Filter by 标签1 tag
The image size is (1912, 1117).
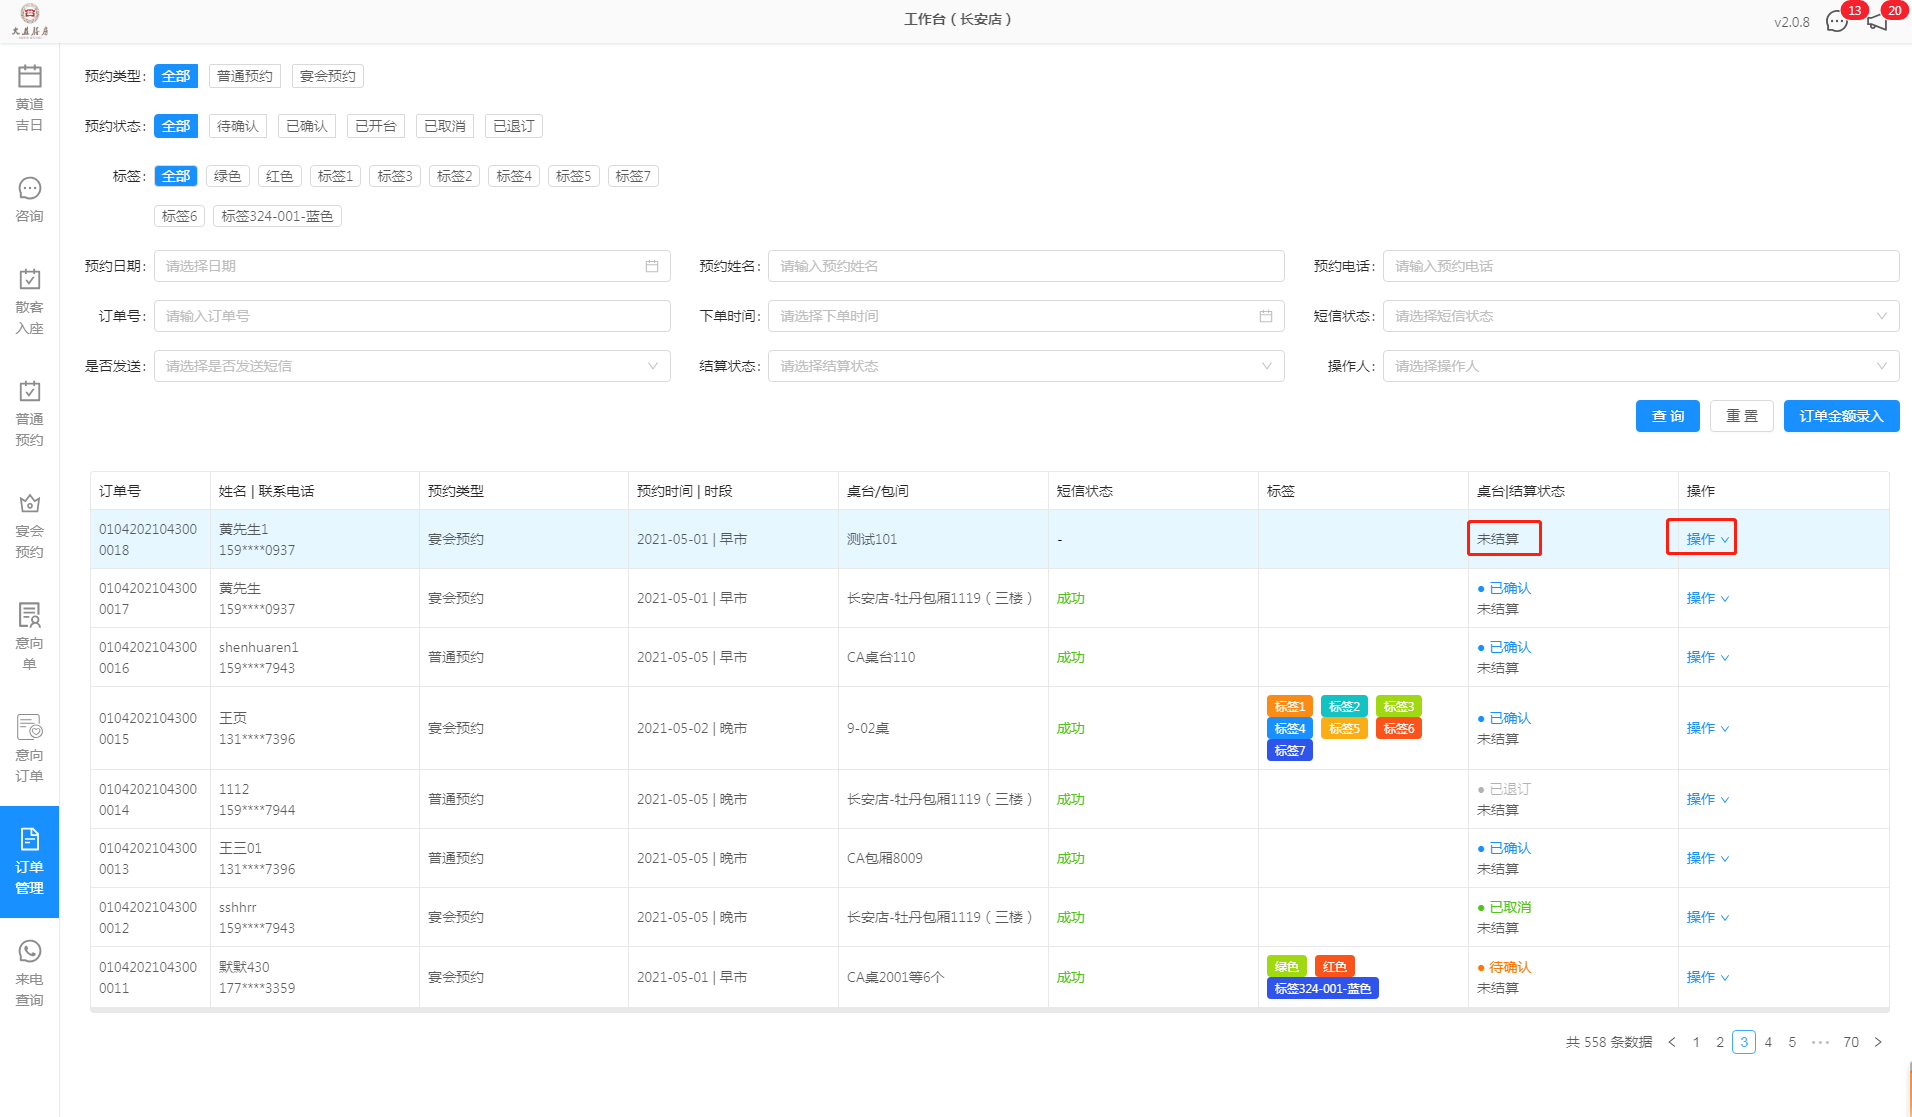tap(336, 176)
